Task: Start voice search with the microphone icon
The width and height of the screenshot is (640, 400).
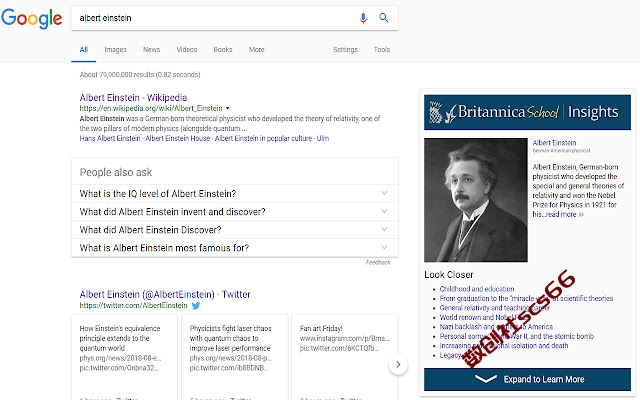Action: coord(363,18)
